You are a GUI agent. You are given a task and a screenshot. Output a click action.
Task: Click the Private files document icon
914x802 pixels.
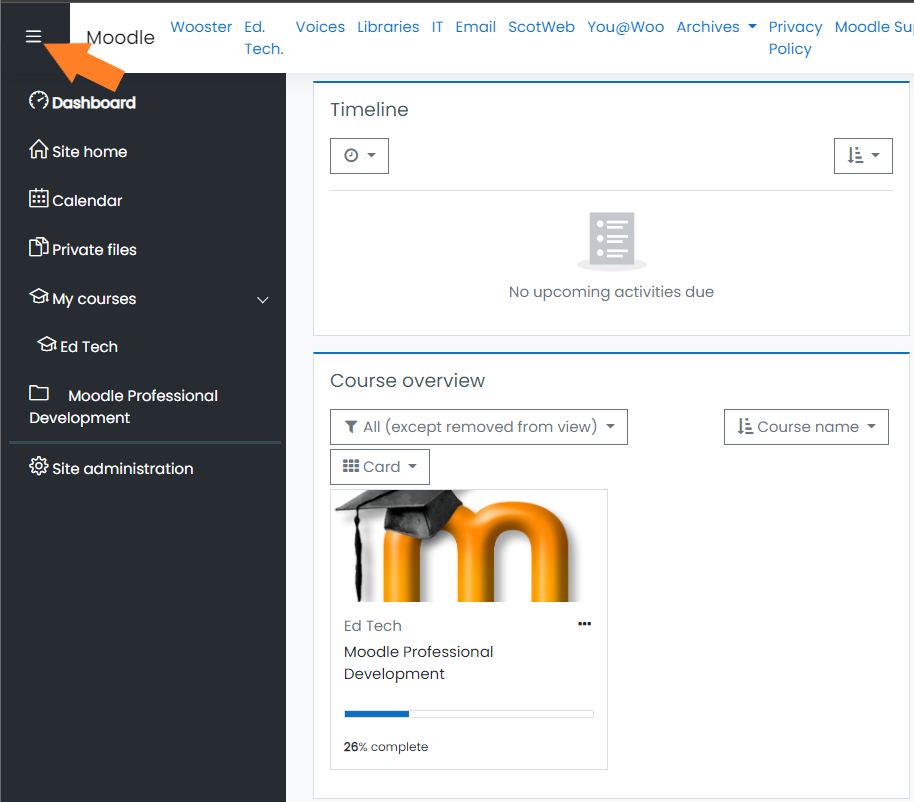(x=38, y=247)
